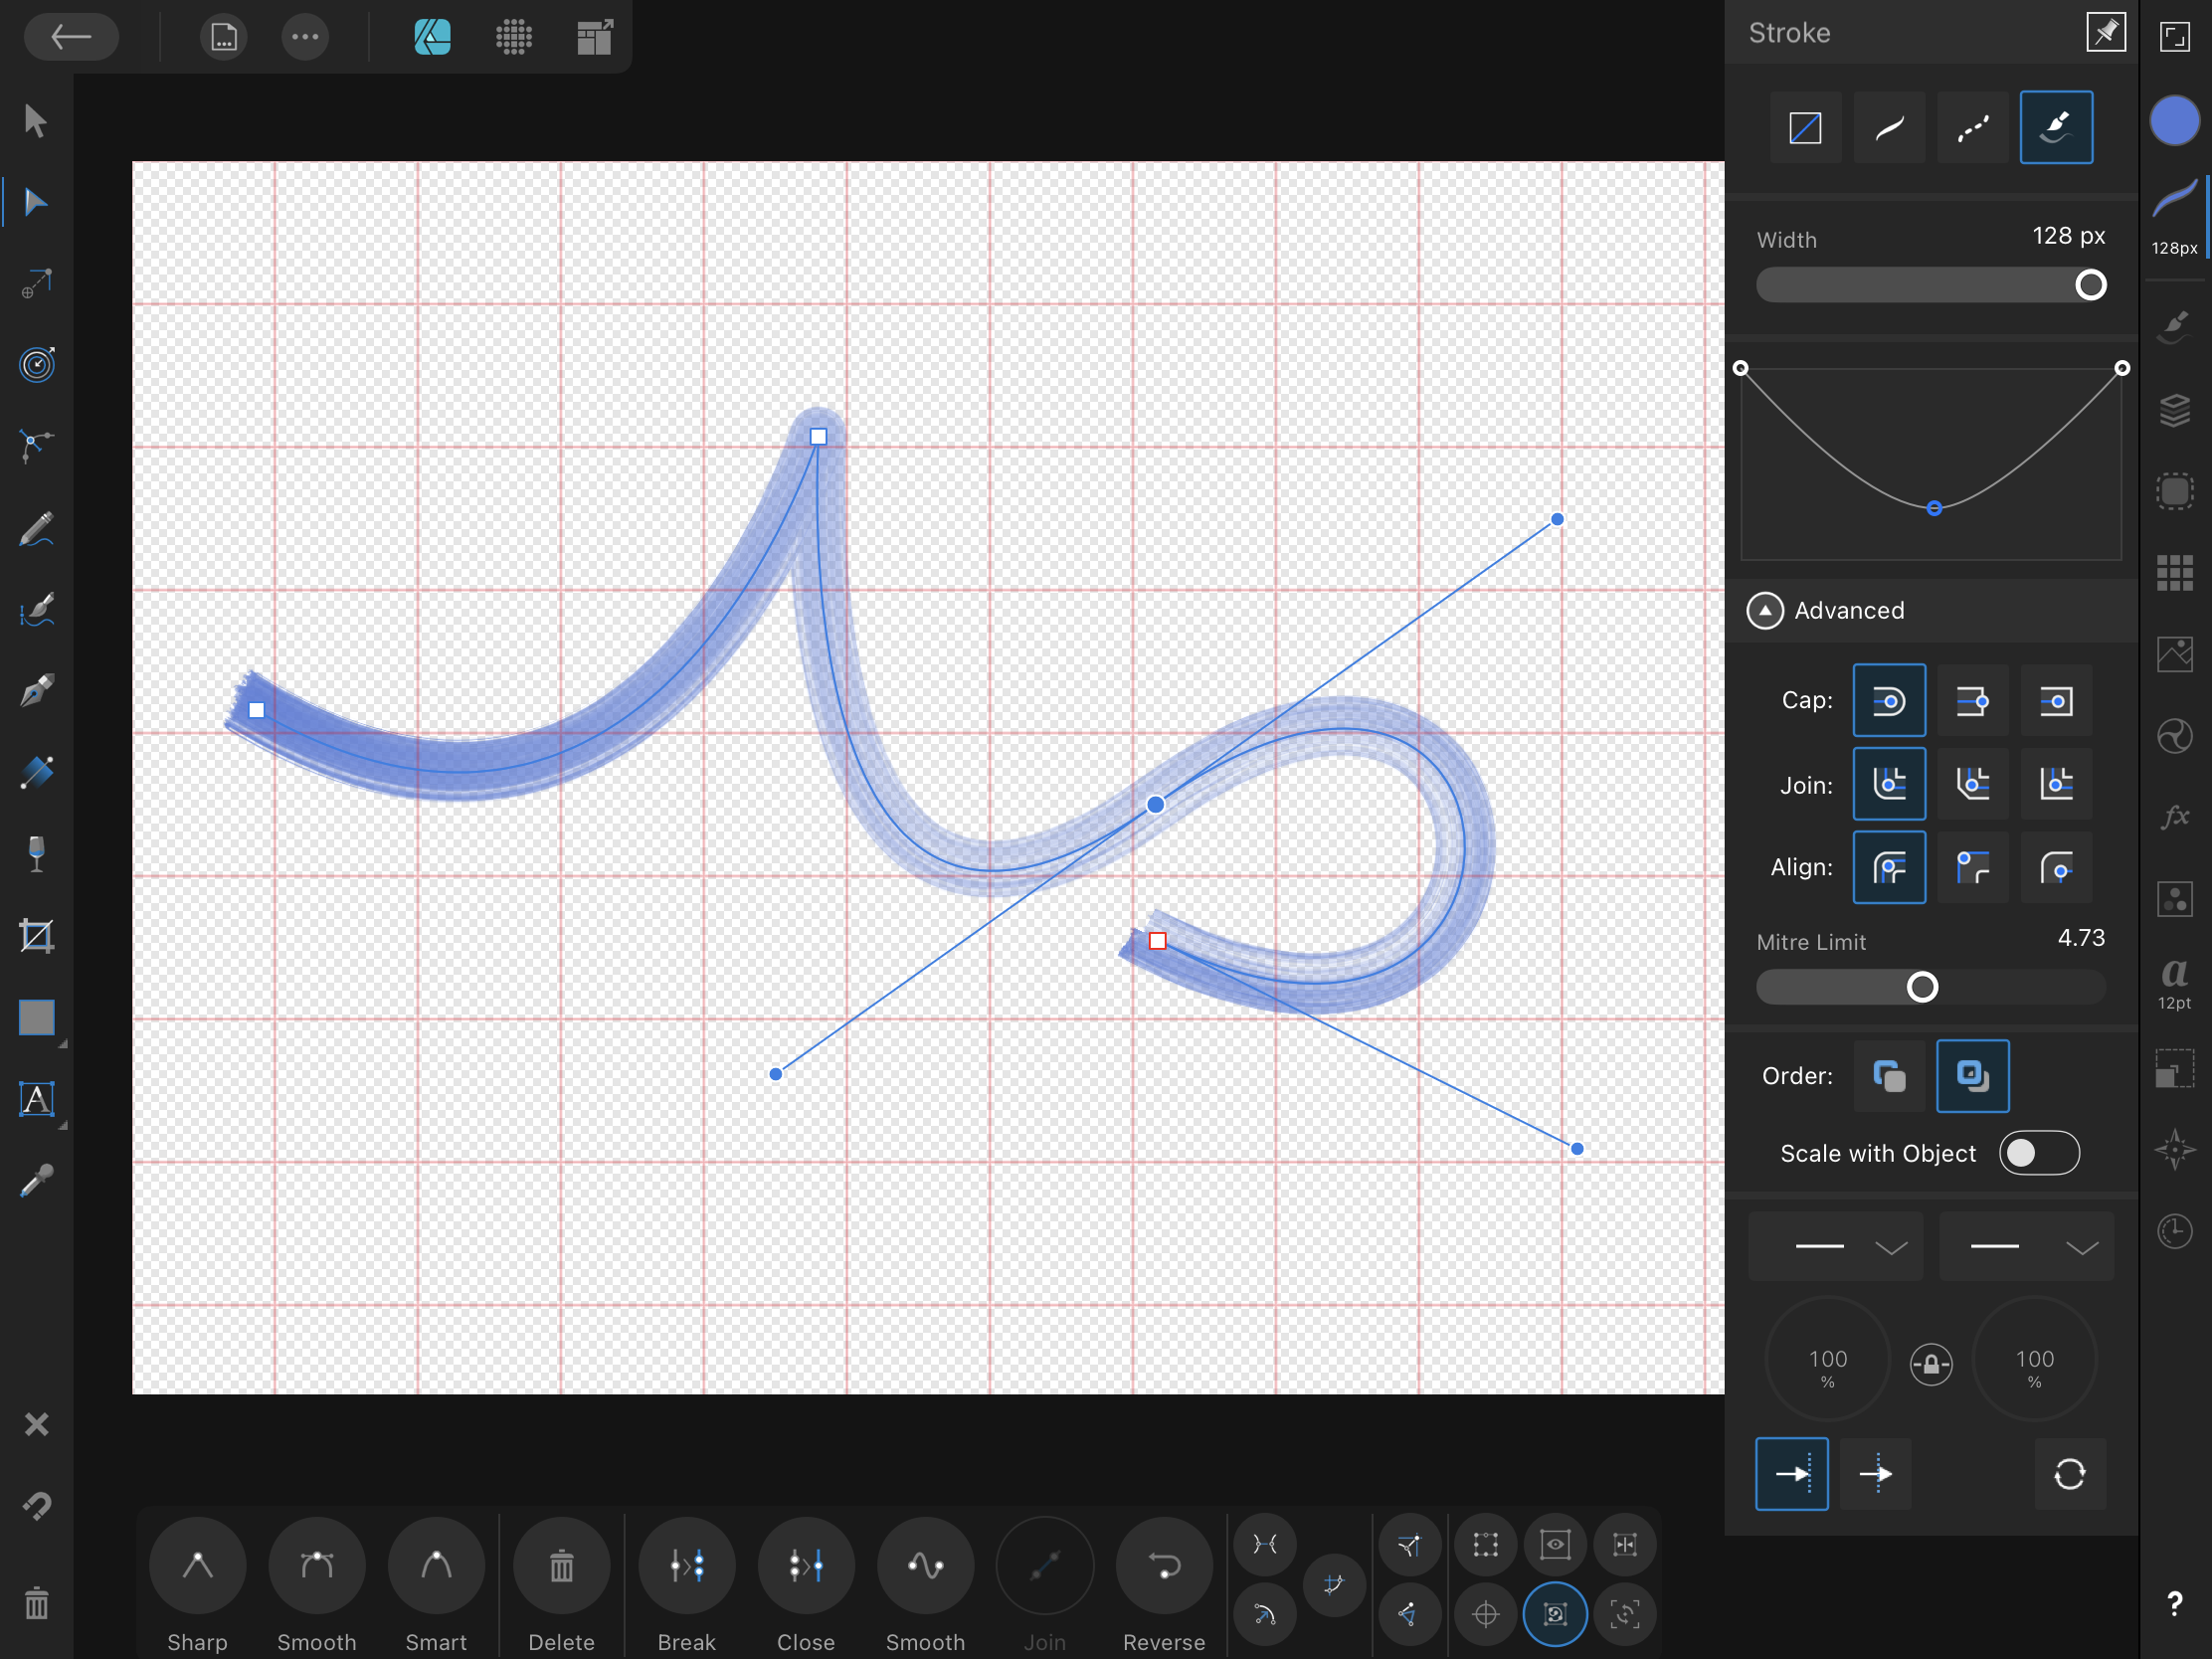The height and width of the screenshot is (1659, 2212).
Task: Open the end arrowhead dropdown
Action: pos(2026,1247)
